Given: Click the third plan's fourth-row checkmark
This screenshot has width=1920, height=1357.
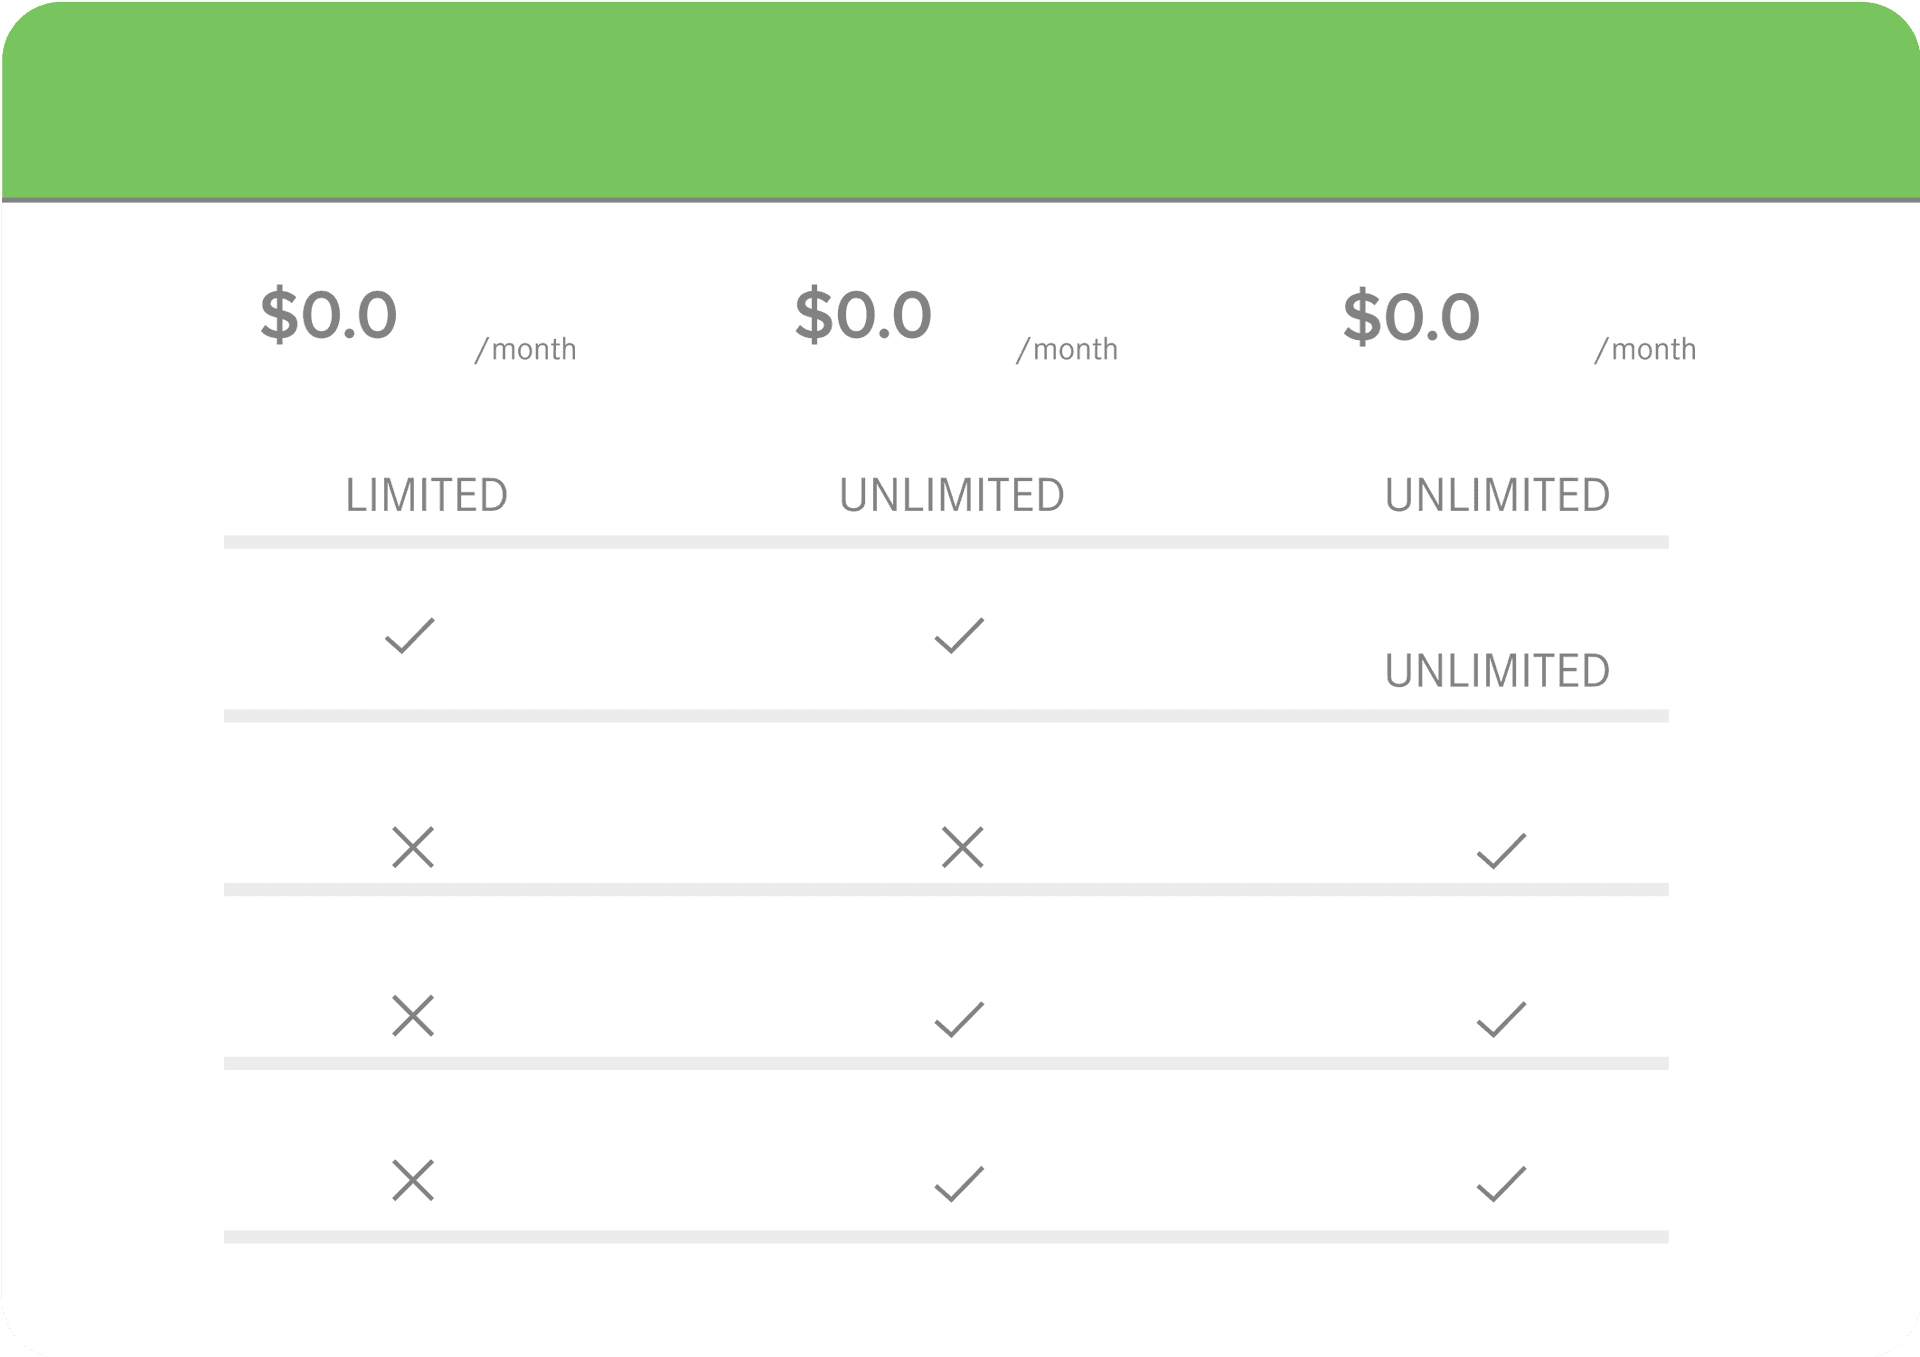Looking at the screenshot, I should tap(1501, 1019).
